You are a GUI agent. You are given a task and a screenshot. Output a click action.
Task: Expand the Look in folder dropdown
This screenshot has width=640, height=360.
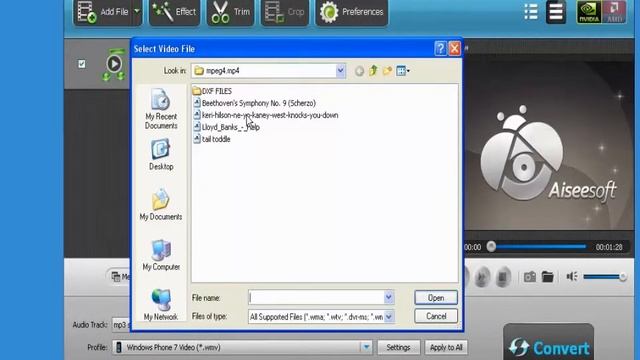pyautogui.click(x=340, y=71)
